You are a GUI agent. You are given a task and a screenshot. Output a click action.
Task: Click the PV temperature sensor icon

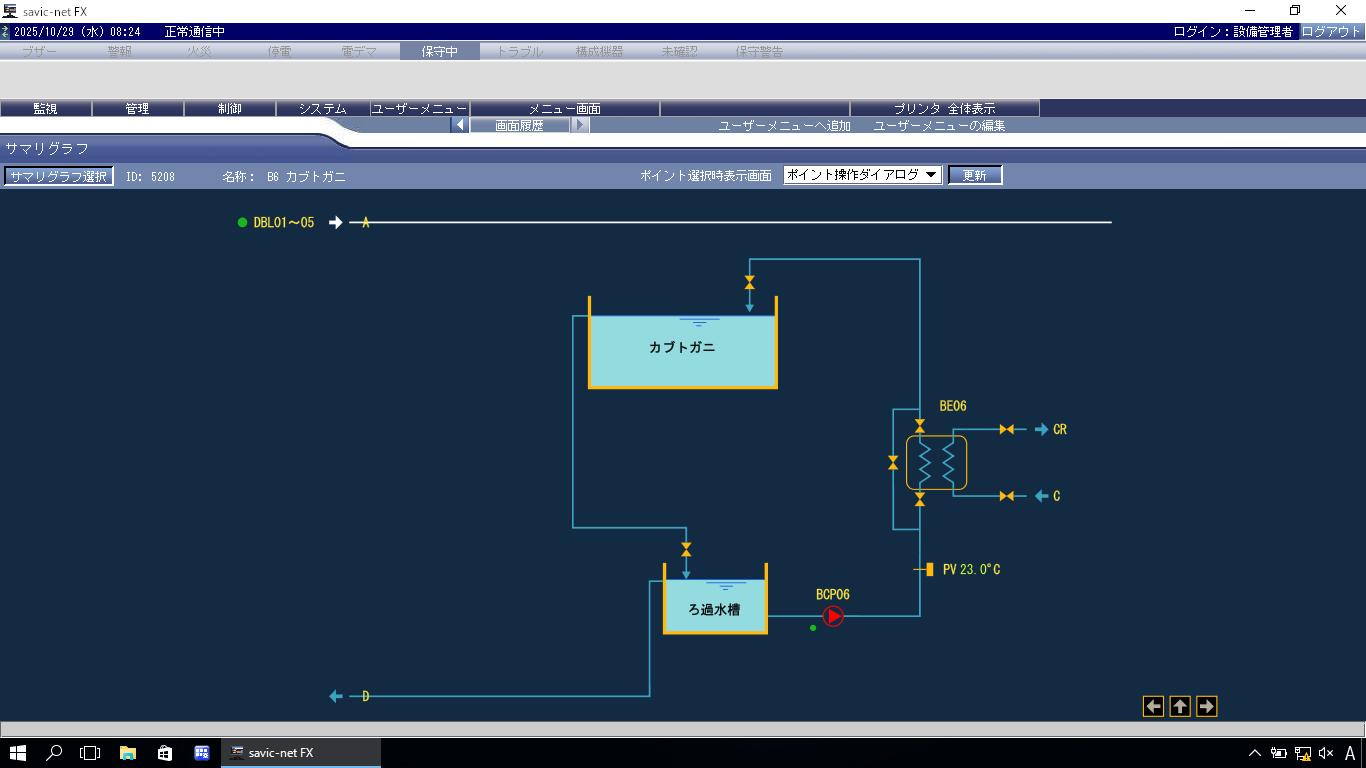[929, 569]
